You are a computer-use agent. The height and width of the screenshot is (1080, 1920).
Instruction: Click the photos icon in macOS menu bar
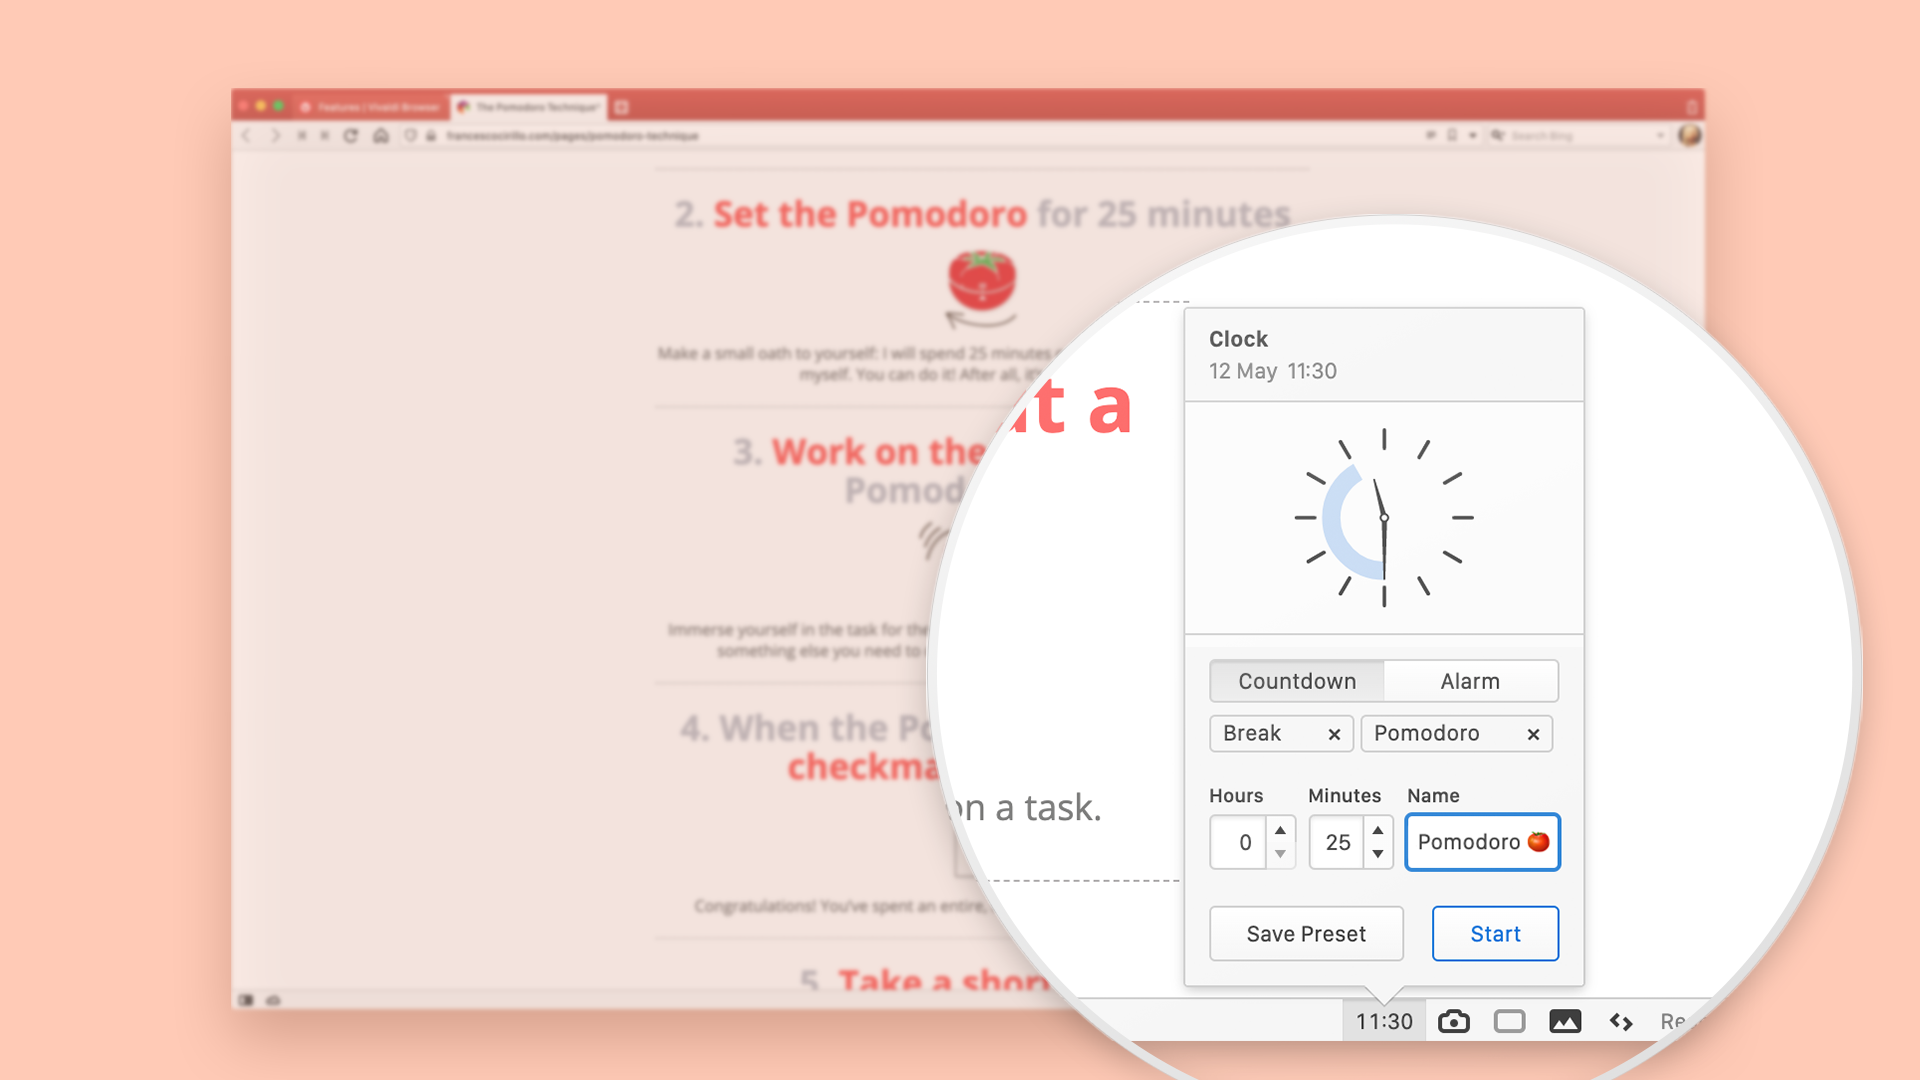tap(1561, 1019)
